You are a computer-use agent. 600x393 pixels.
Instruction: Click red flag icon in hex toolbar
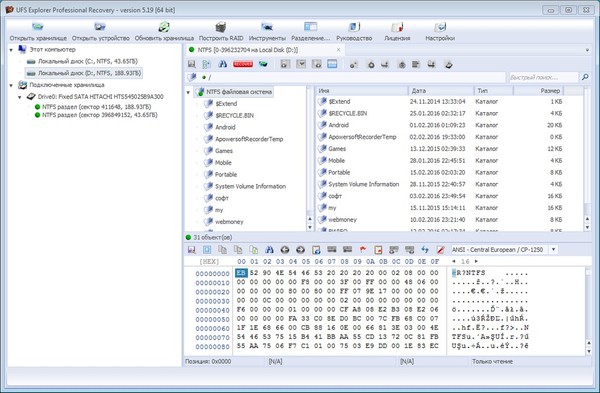coord(363,250)
